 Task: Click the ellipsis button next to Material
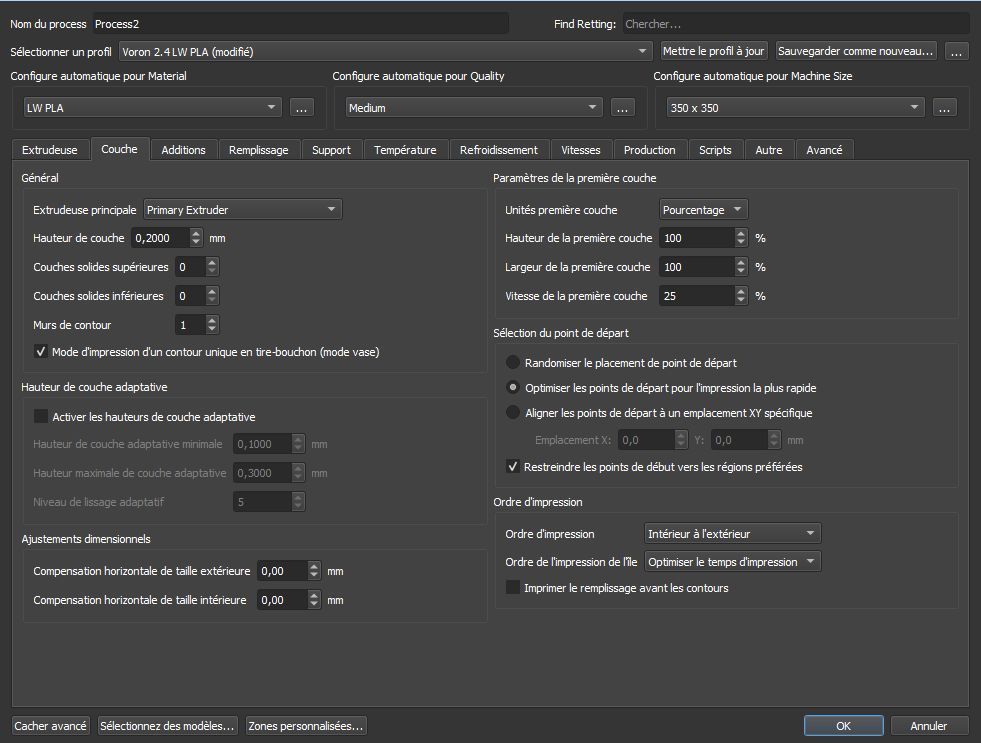point(302,108)
